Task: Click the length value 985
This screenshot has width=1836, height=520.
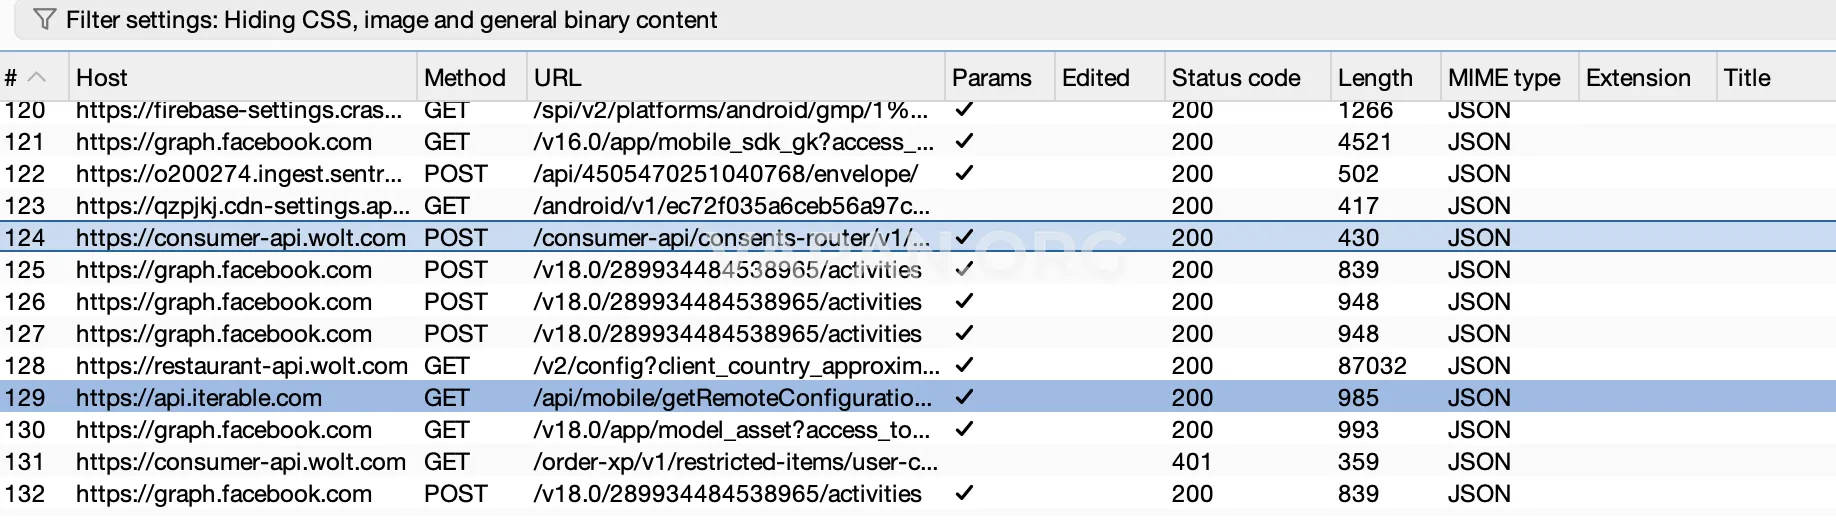Action: tap(1358, 398)
